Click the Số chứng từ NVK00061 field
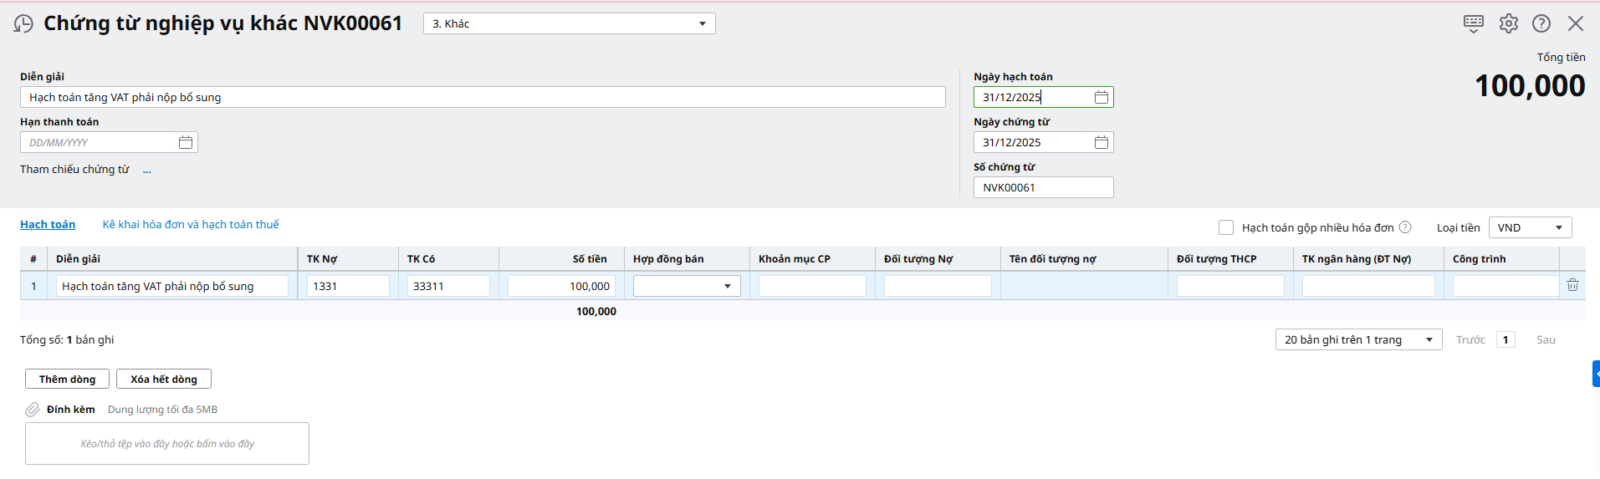 coord(1042,188)
